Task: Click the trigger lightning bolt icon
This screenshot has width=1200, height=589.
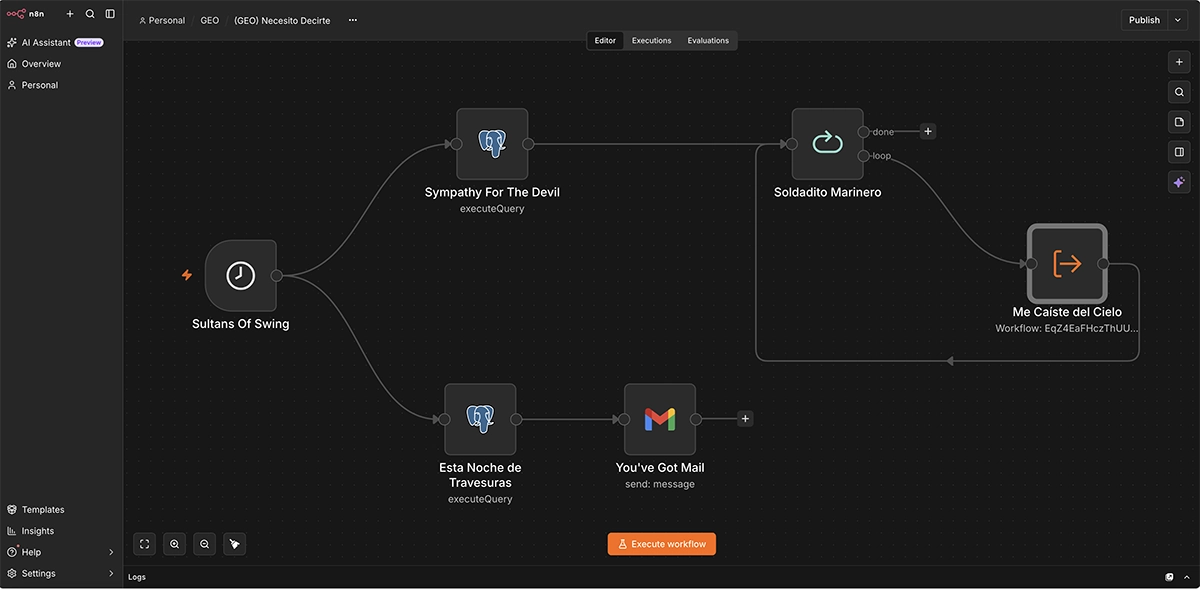Action: click(186, 275)
